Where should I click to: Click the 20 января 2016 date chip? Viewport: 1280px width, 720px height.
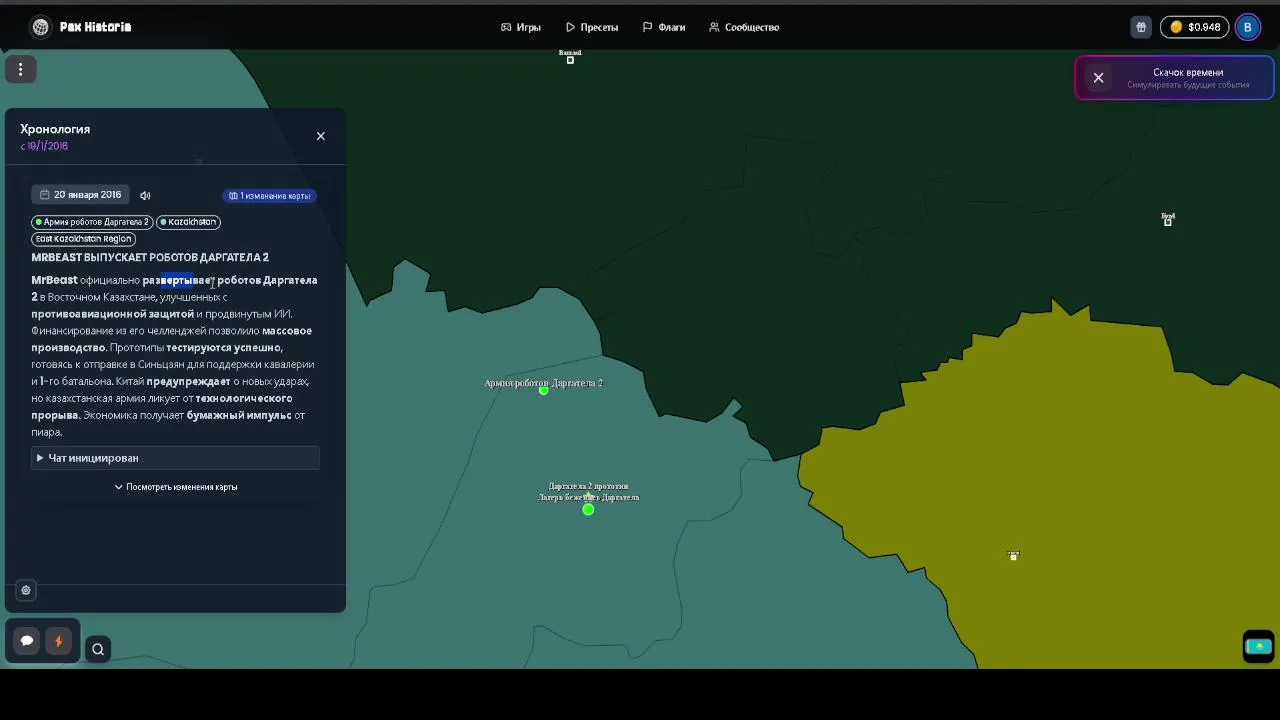tap(80, 195)
